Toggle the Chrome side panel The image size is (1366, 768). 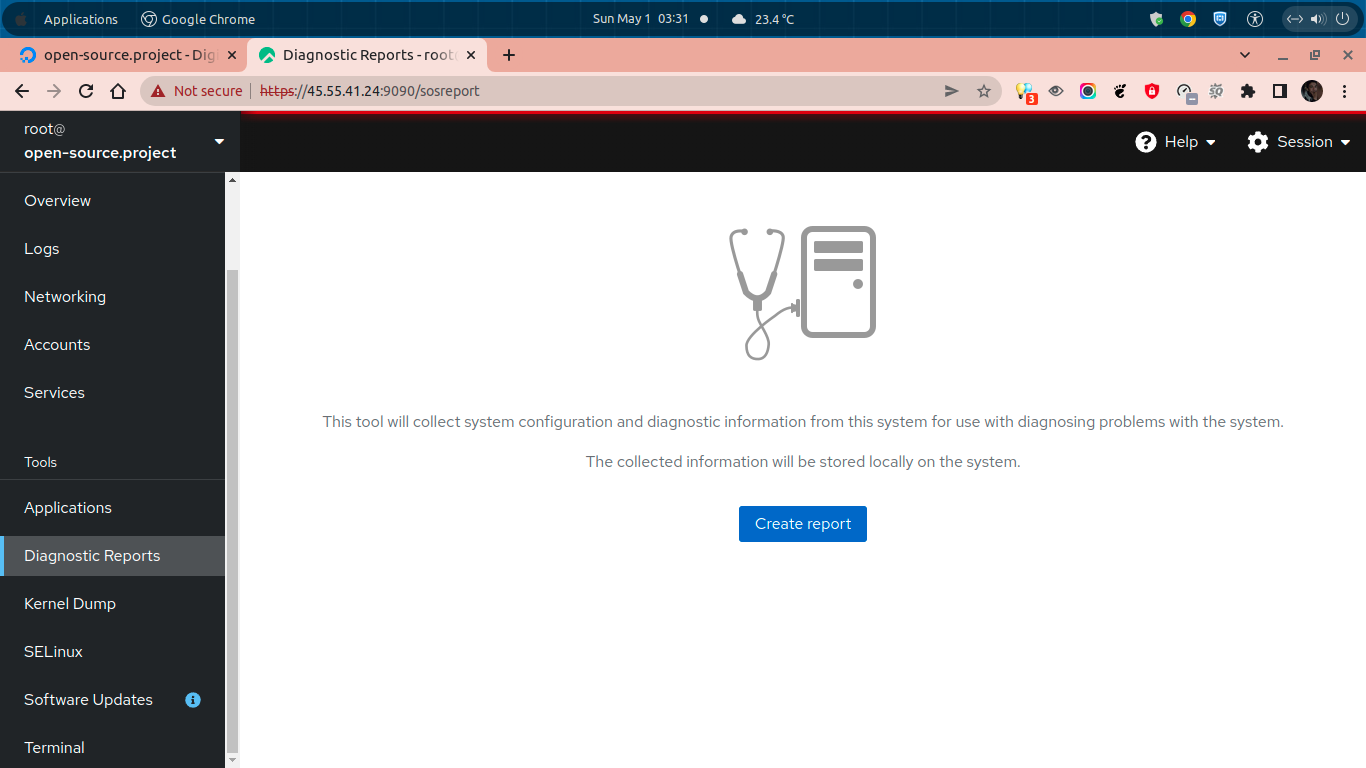[x=1279, y=91]
